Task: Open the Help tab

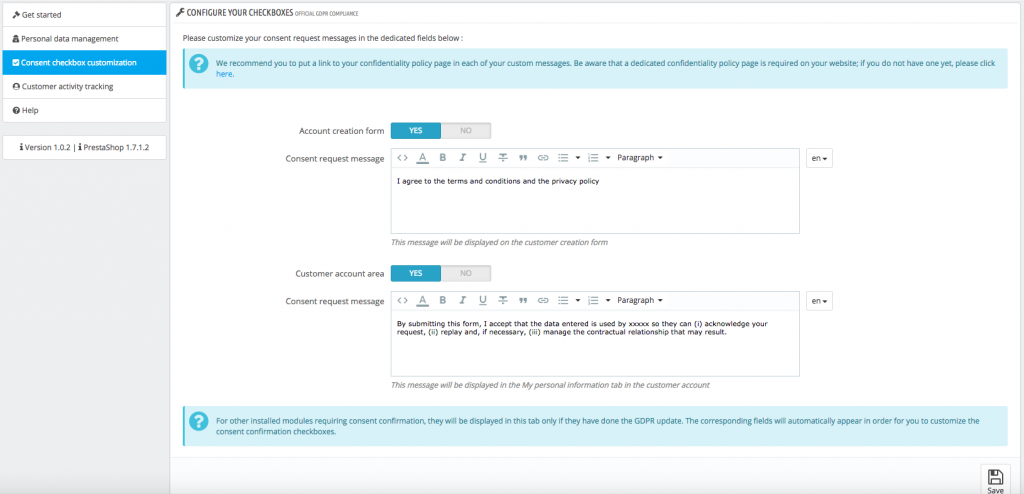Action: tap(84, 110)
